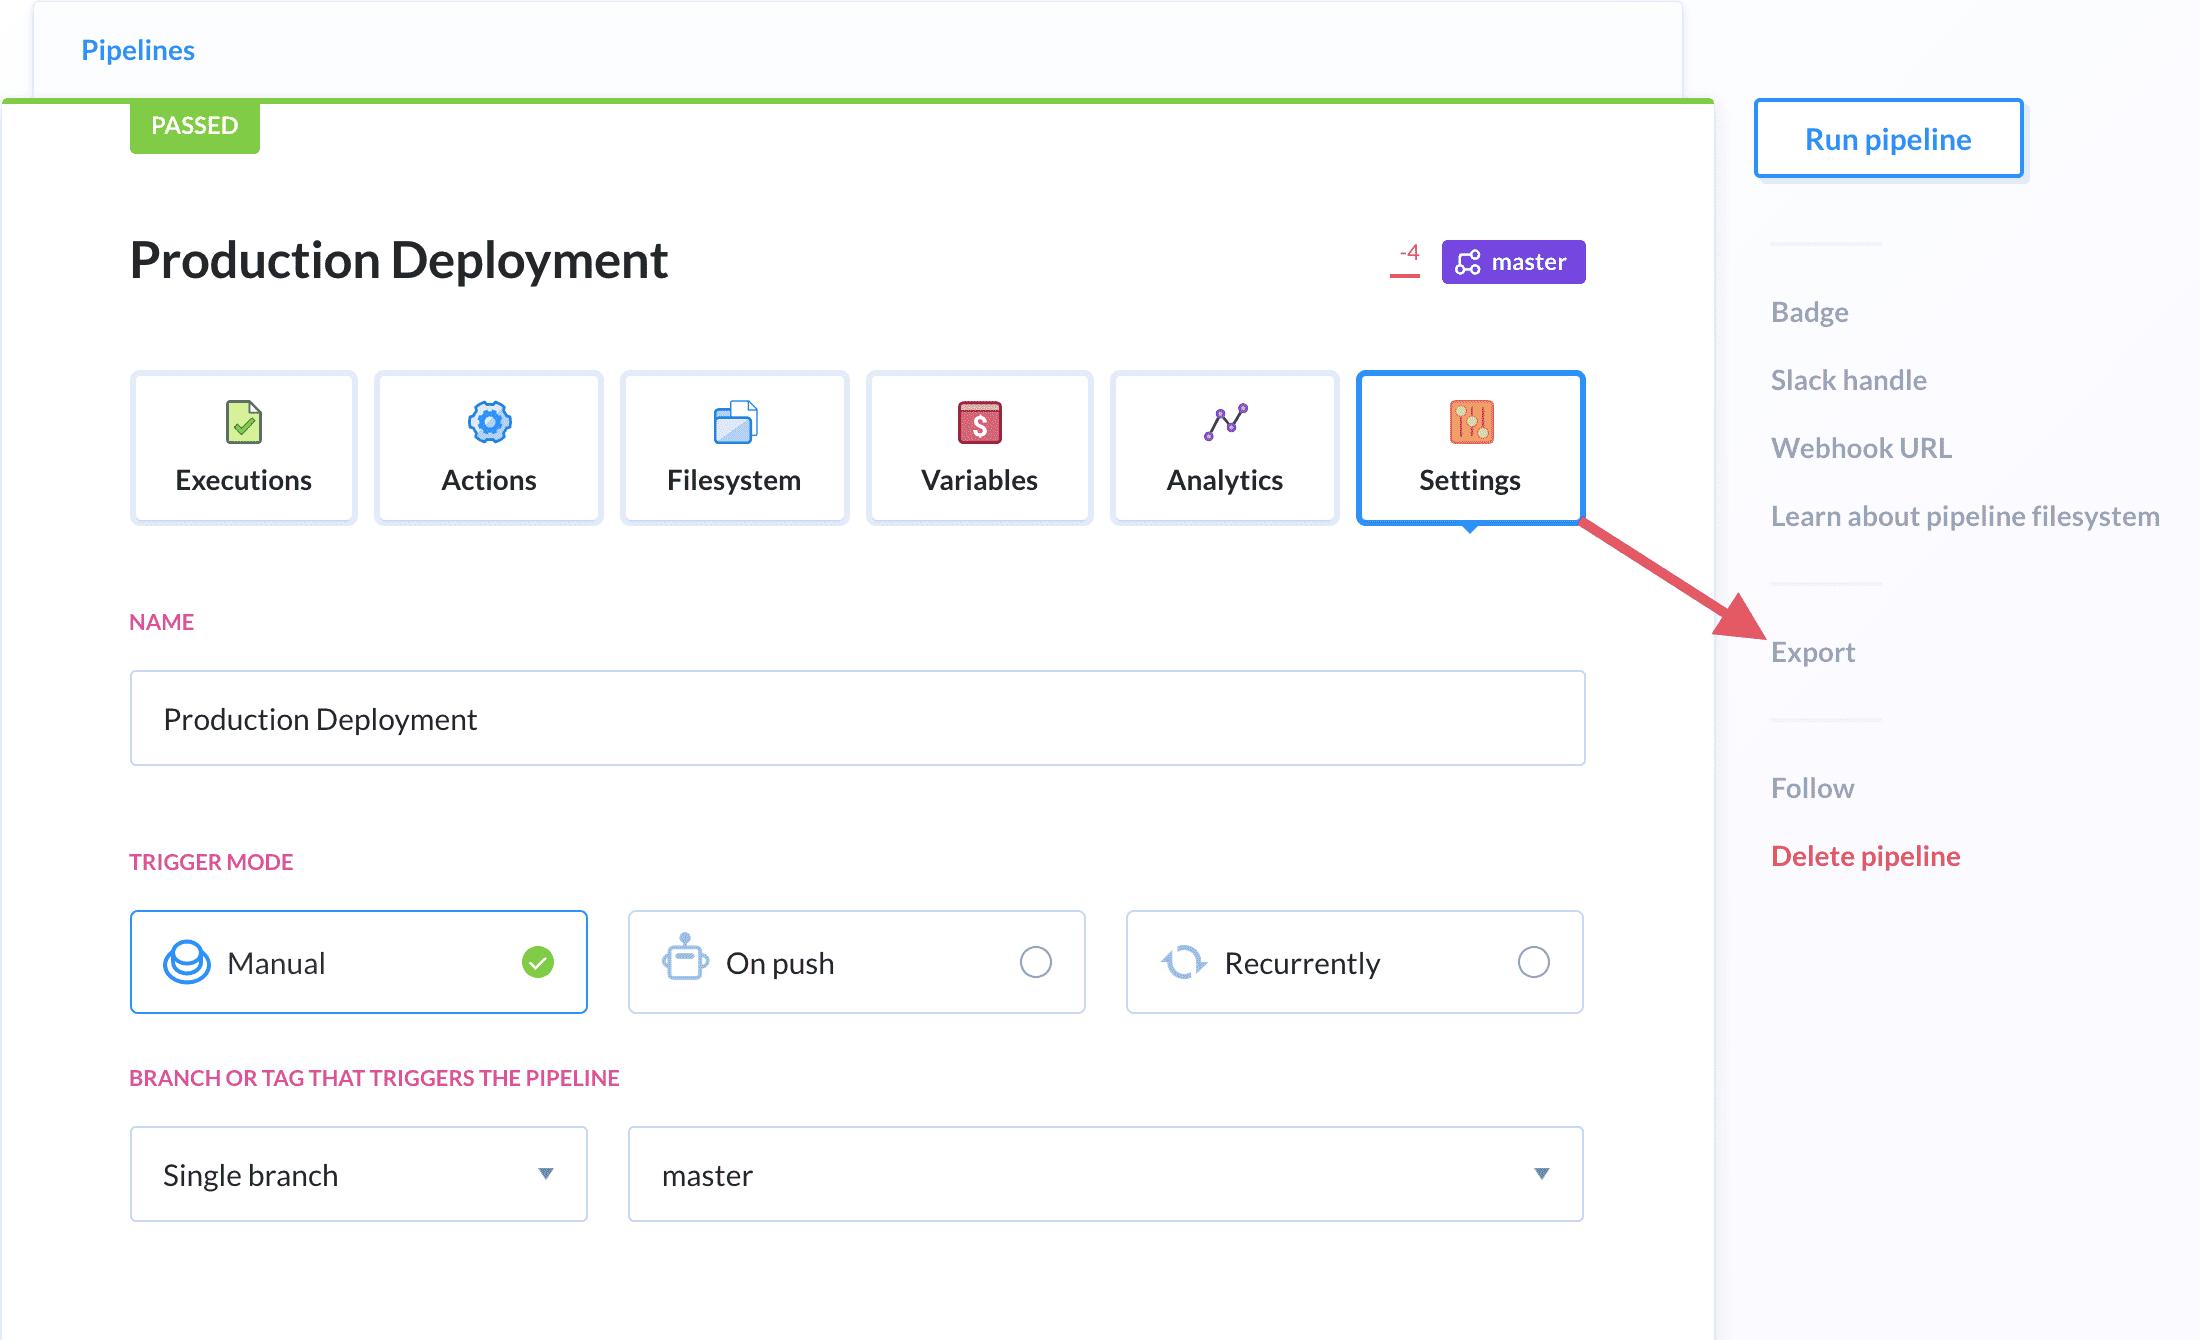
Task: Click the Follow link in sidebar
Action: click(x=1812, y=787)
